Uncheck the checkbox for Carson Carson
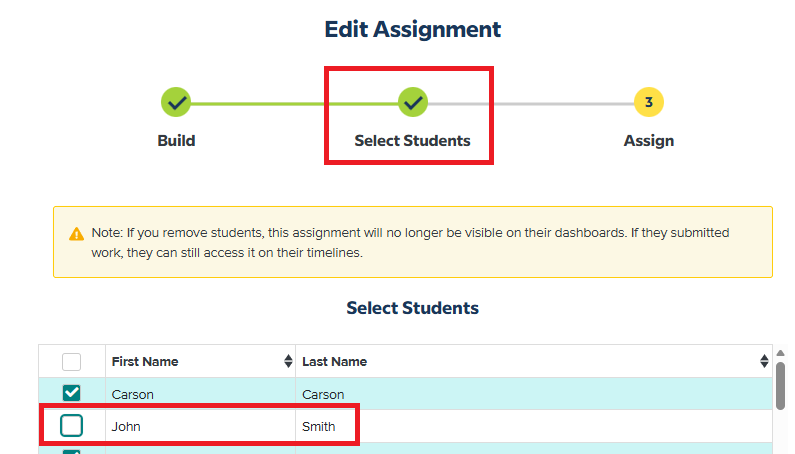 tap(72, 394)
